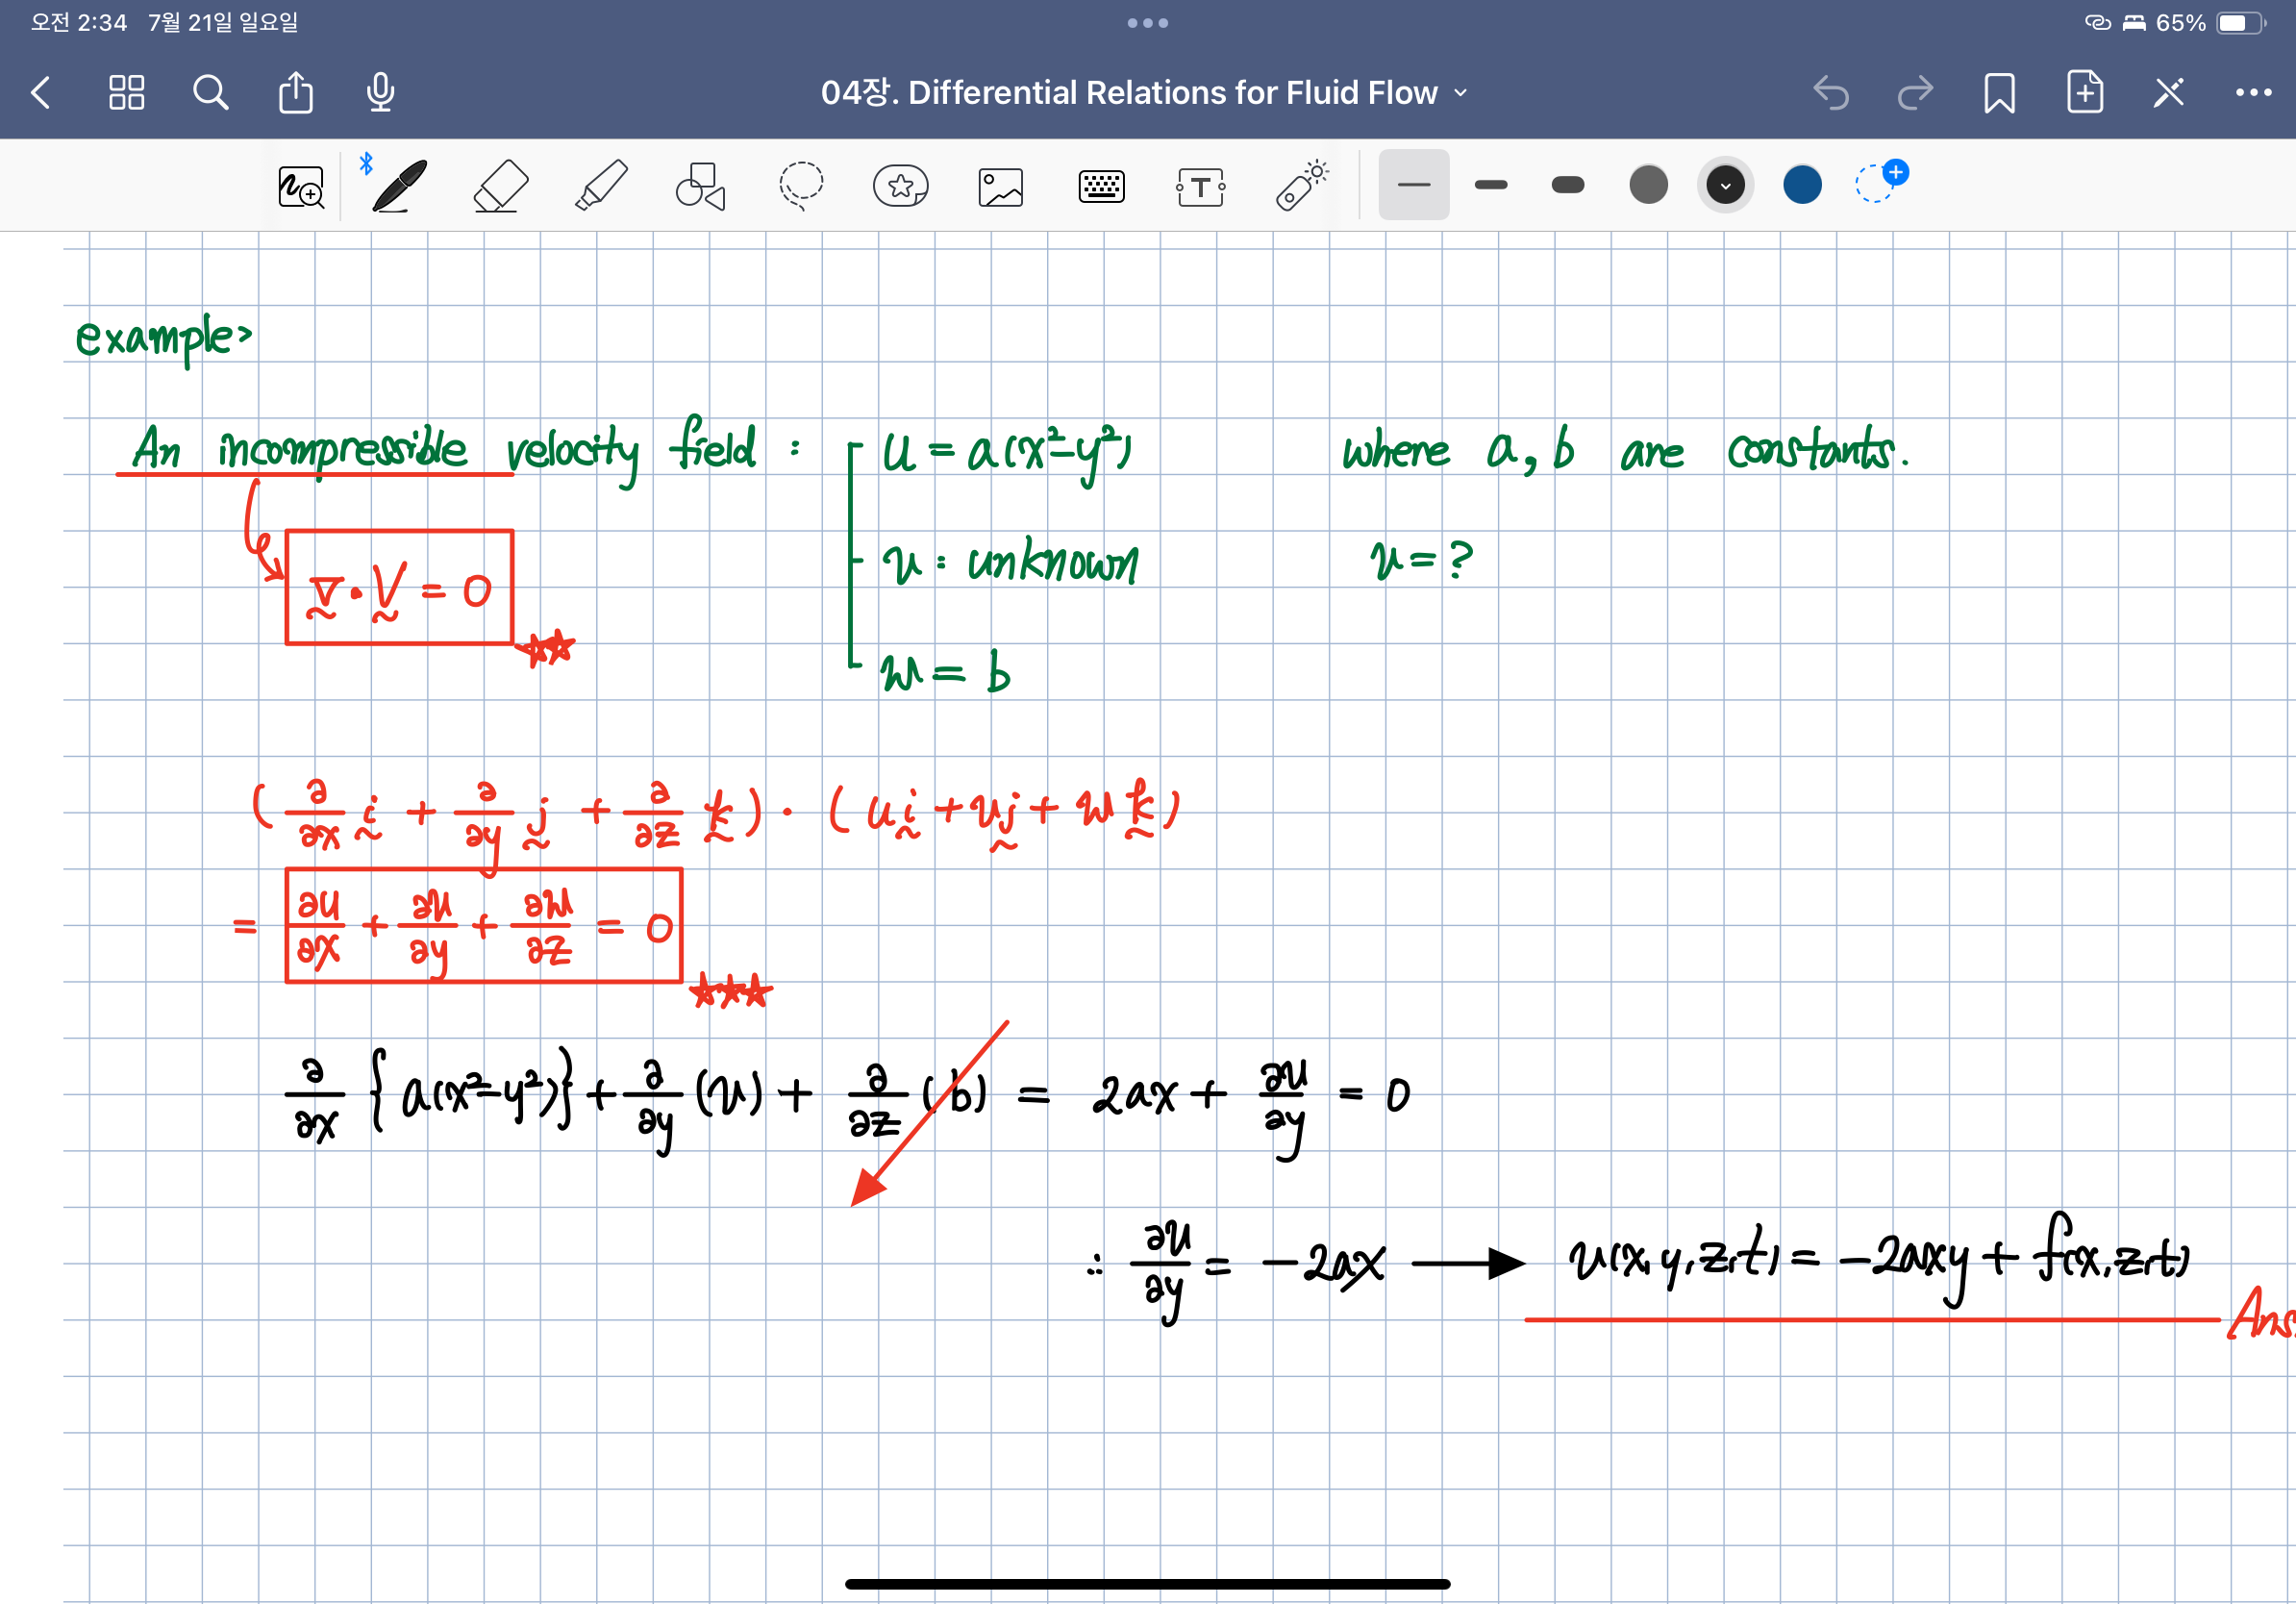Open the share and export menu
The image size is (2296, 1604).
coord(295,93)
